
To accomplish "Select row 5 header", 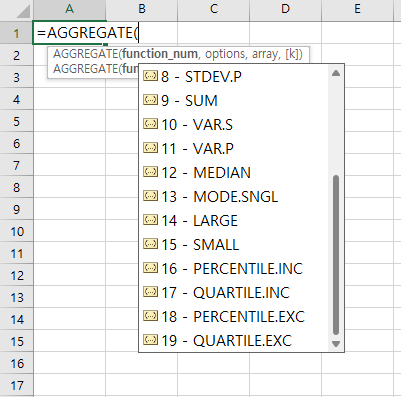I will [16, 121].
